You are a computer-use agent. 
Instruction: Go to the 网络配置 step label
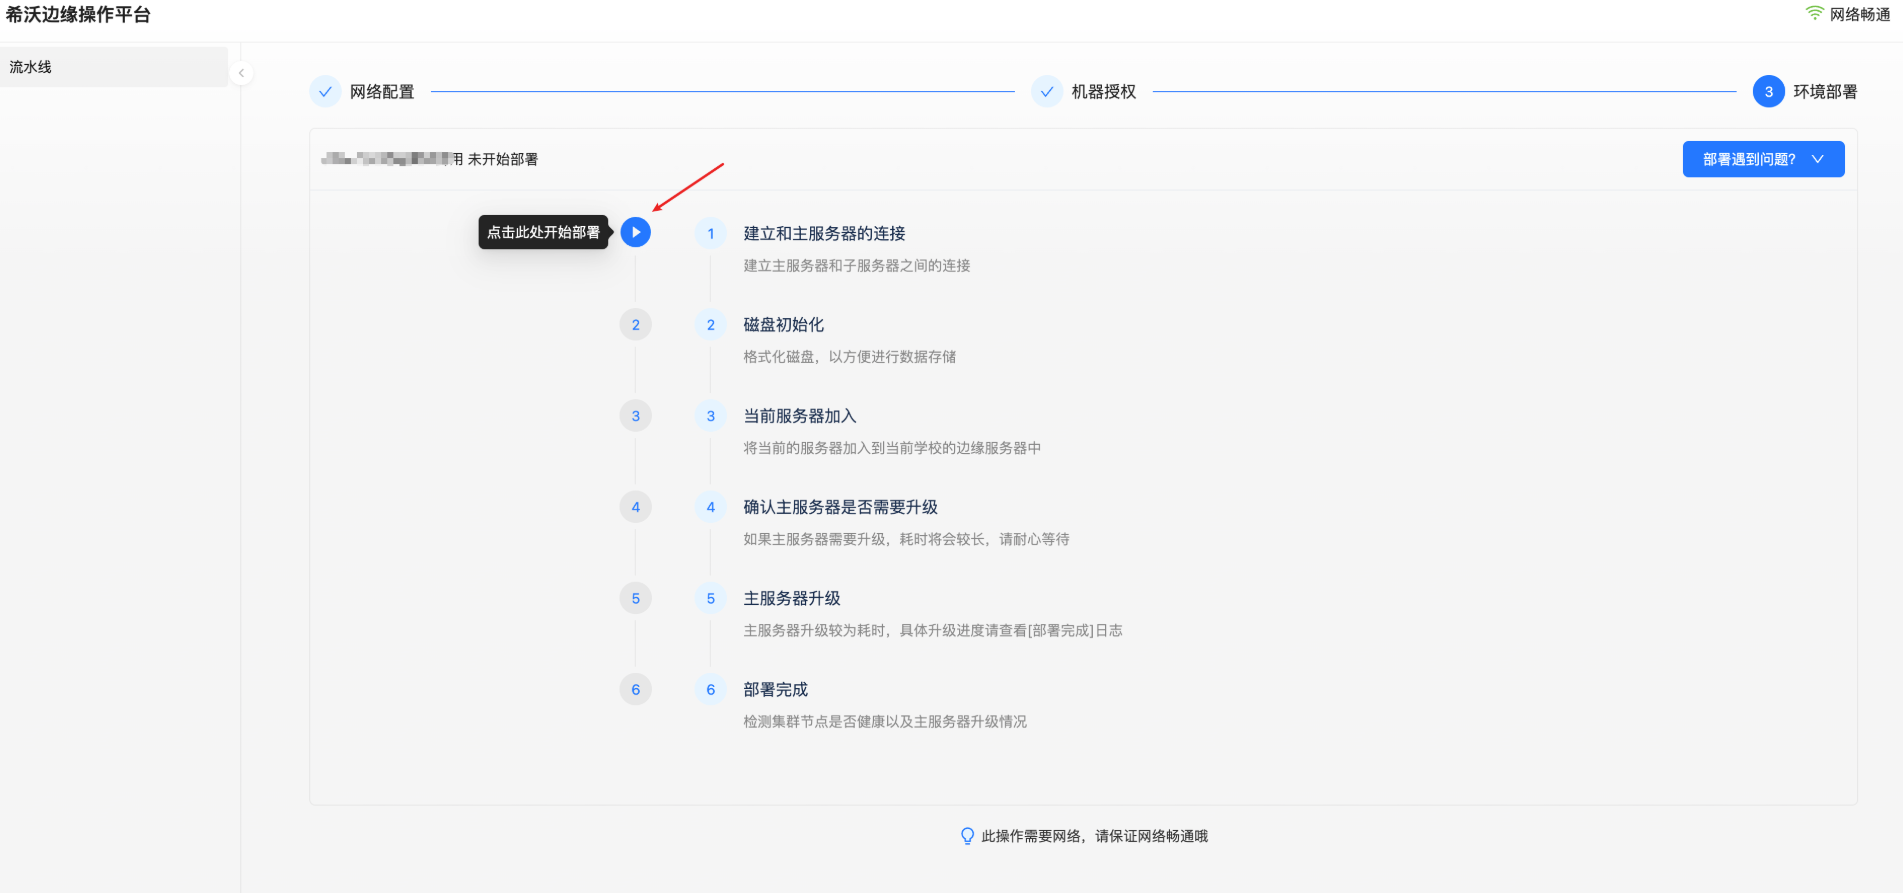(x=382, y=92)
